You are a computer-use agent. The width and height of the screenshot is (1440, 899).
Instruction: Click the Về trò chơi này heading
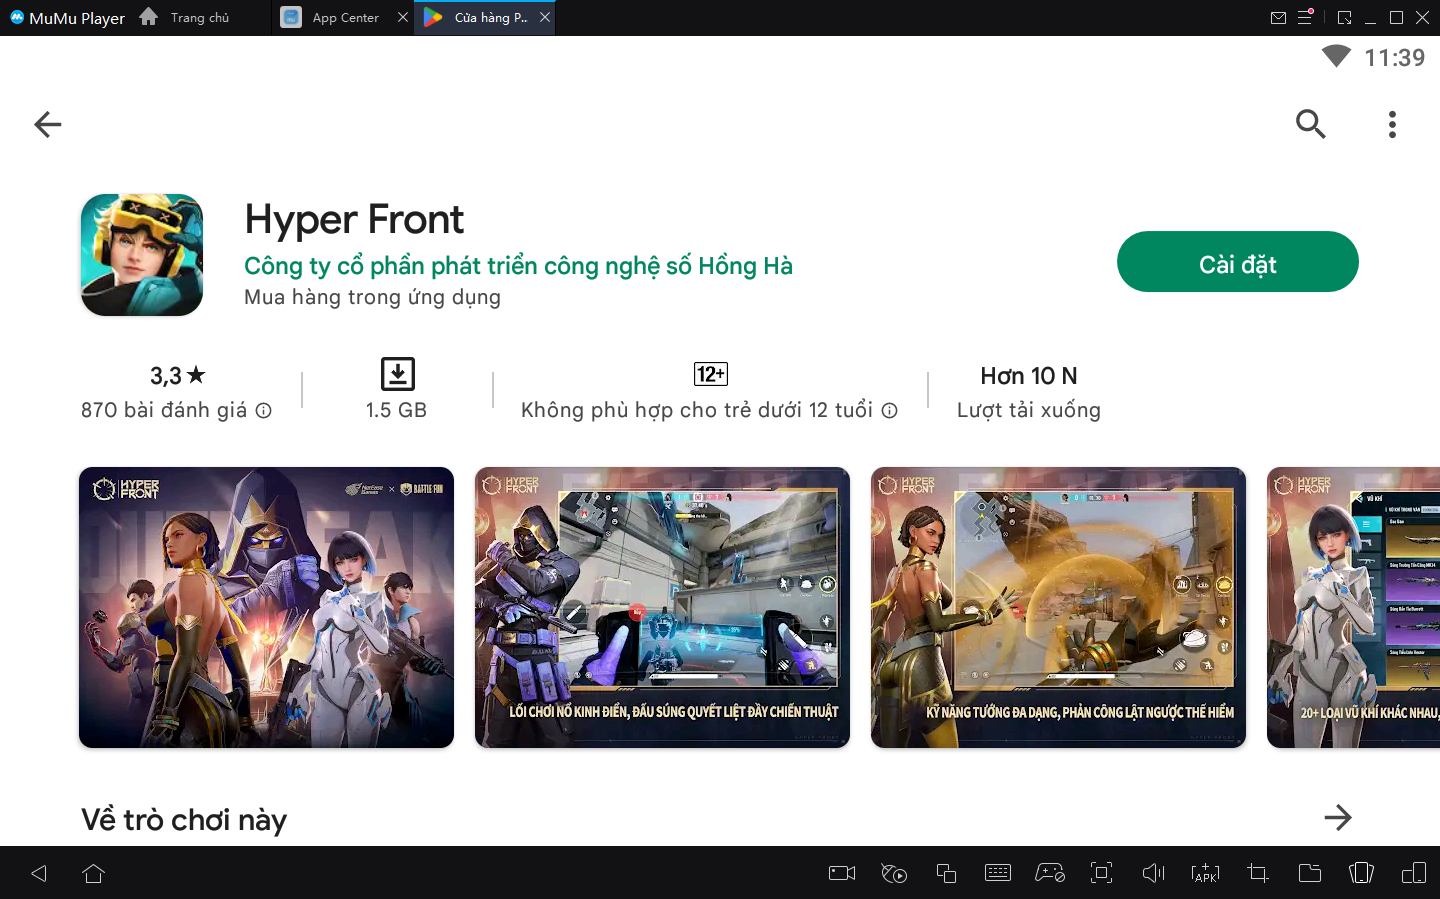184,820
